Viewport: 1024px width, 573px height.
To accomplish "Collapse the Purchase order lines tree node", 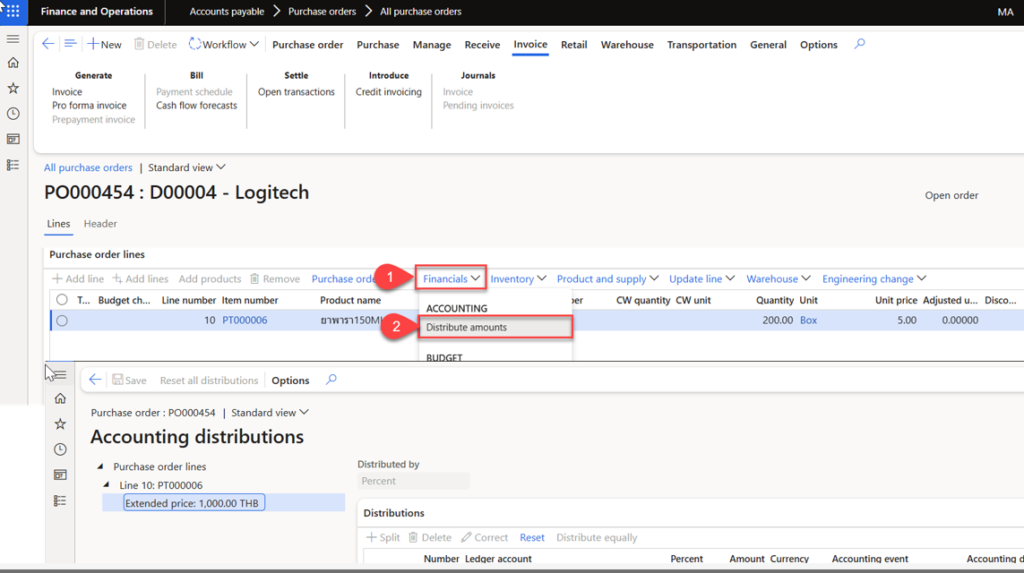I will (x=100, y=467).
